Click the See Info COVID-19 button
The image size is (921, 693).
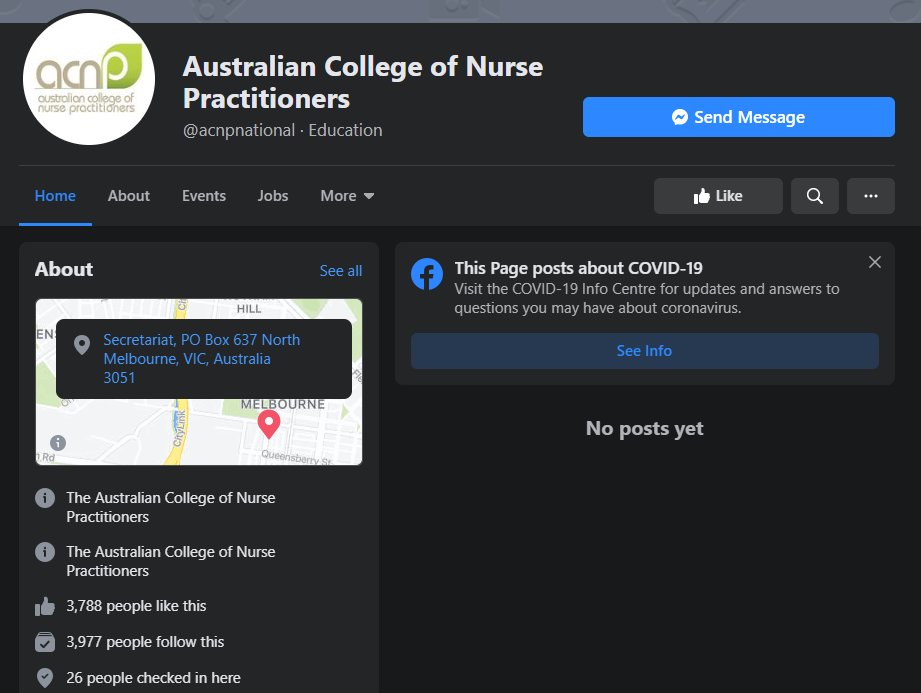coord(644,350)
